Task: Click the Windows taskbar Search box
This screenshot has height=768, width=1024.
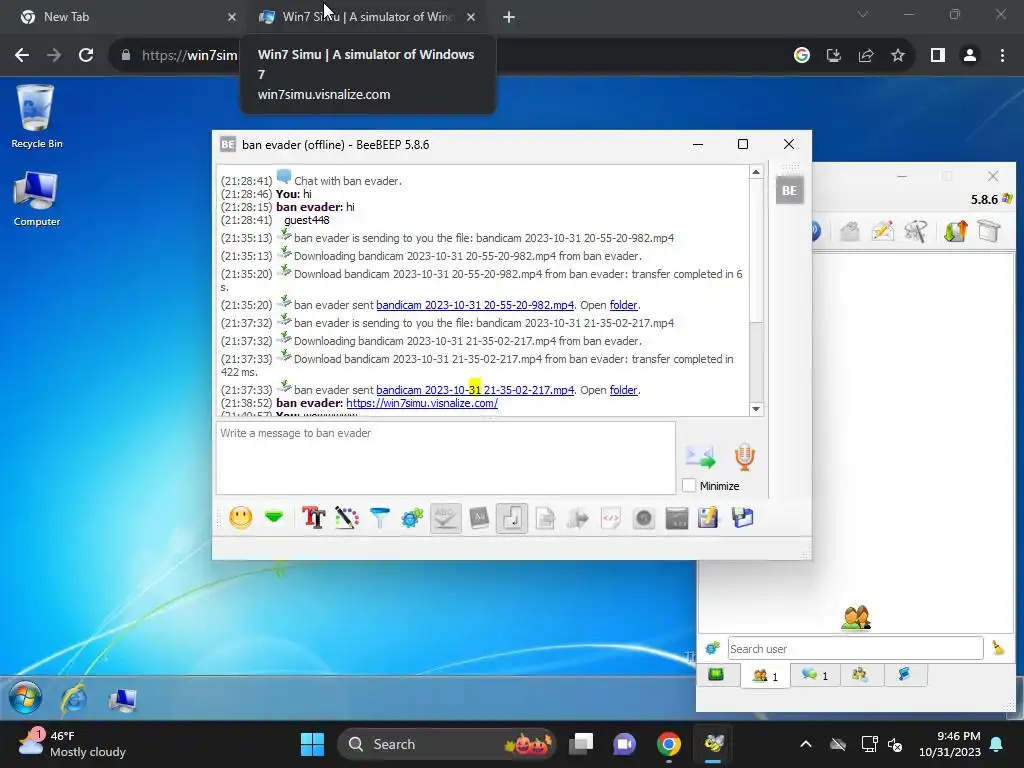Action: tap(447, 744)
